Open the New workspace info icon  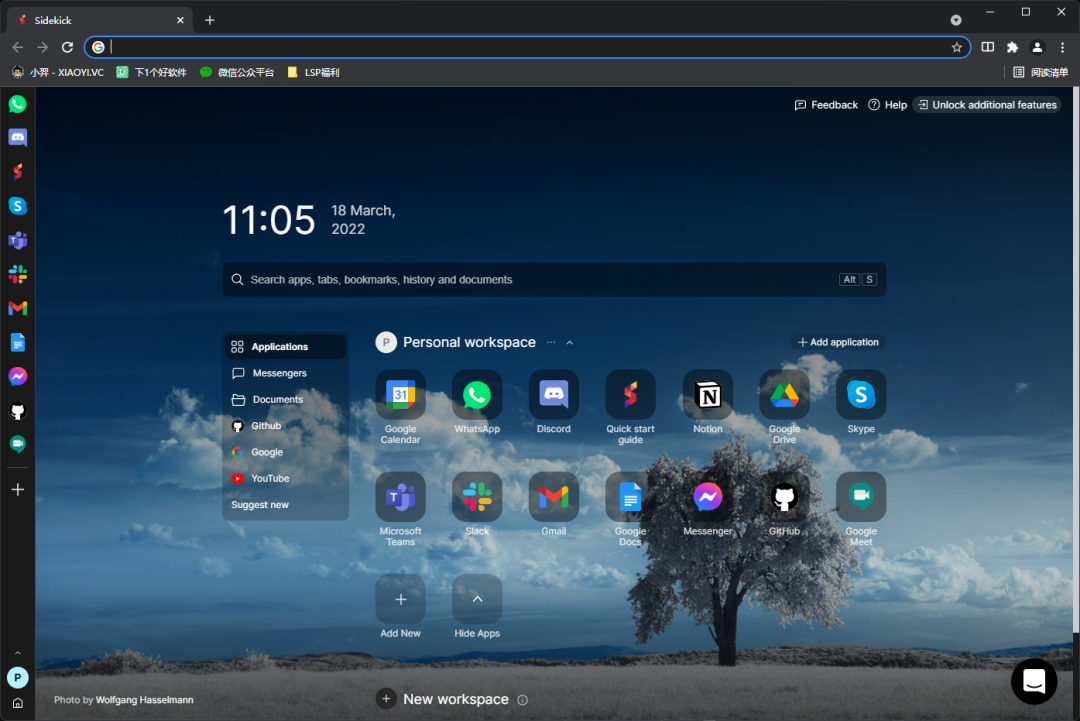pos(523,700)
